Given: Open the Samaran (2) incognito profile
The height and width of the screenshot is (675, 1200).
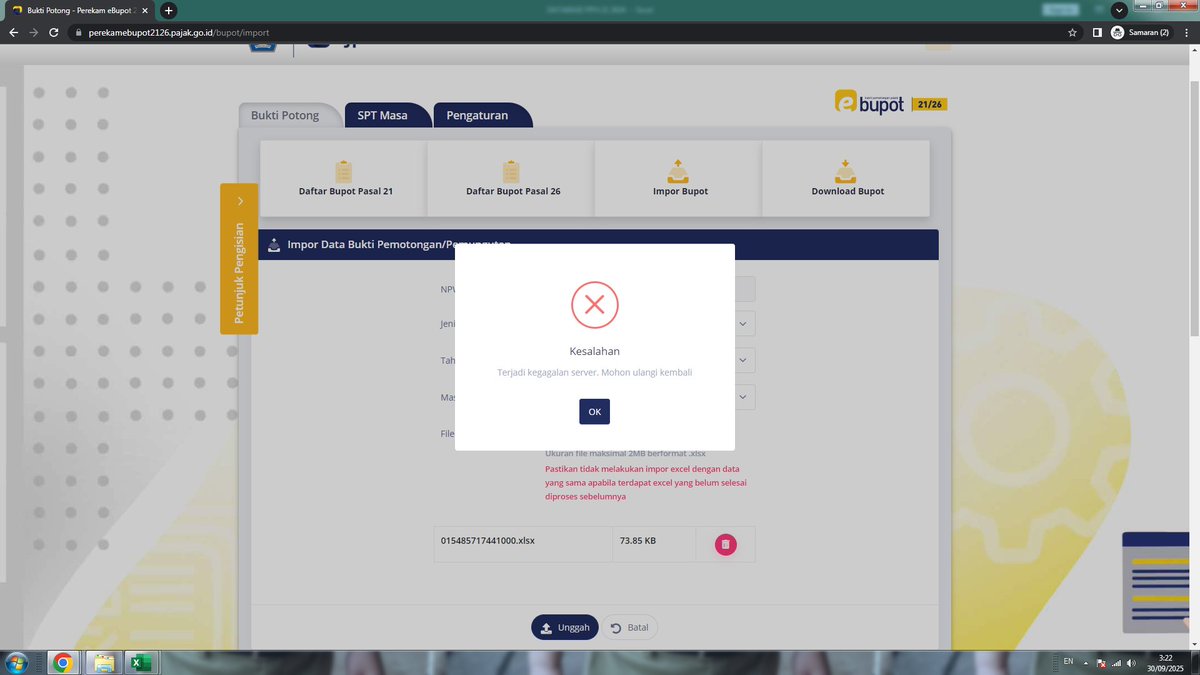Looking at the screenshot, I should (1140, 32).
